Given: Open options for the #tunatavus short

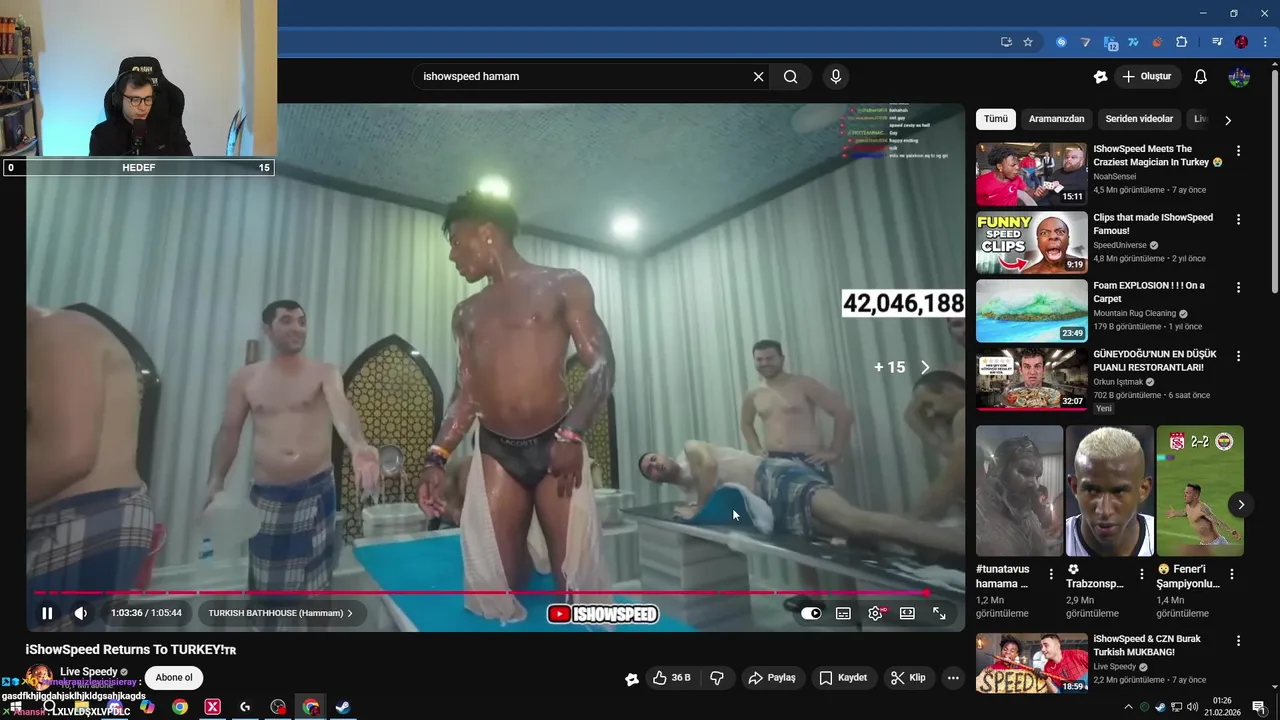Looking at the screenshot, I should tap(1051, 574).
